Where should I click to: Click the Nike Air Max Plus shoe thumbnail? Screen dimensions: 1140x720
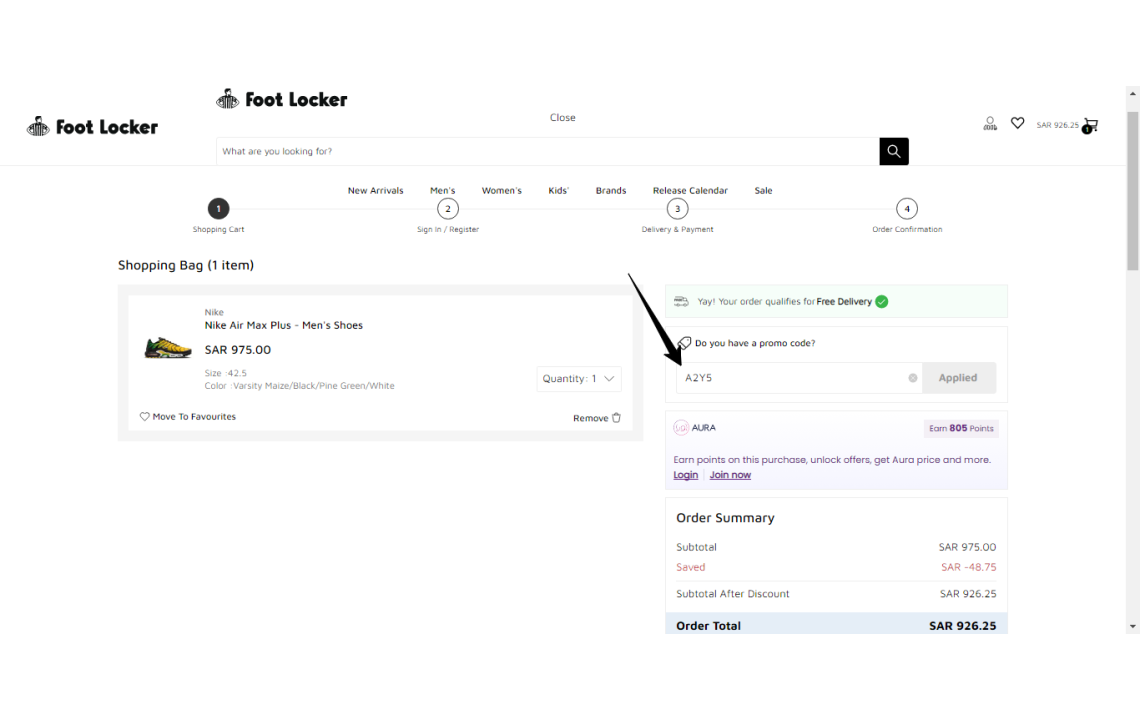click(168, 348)
